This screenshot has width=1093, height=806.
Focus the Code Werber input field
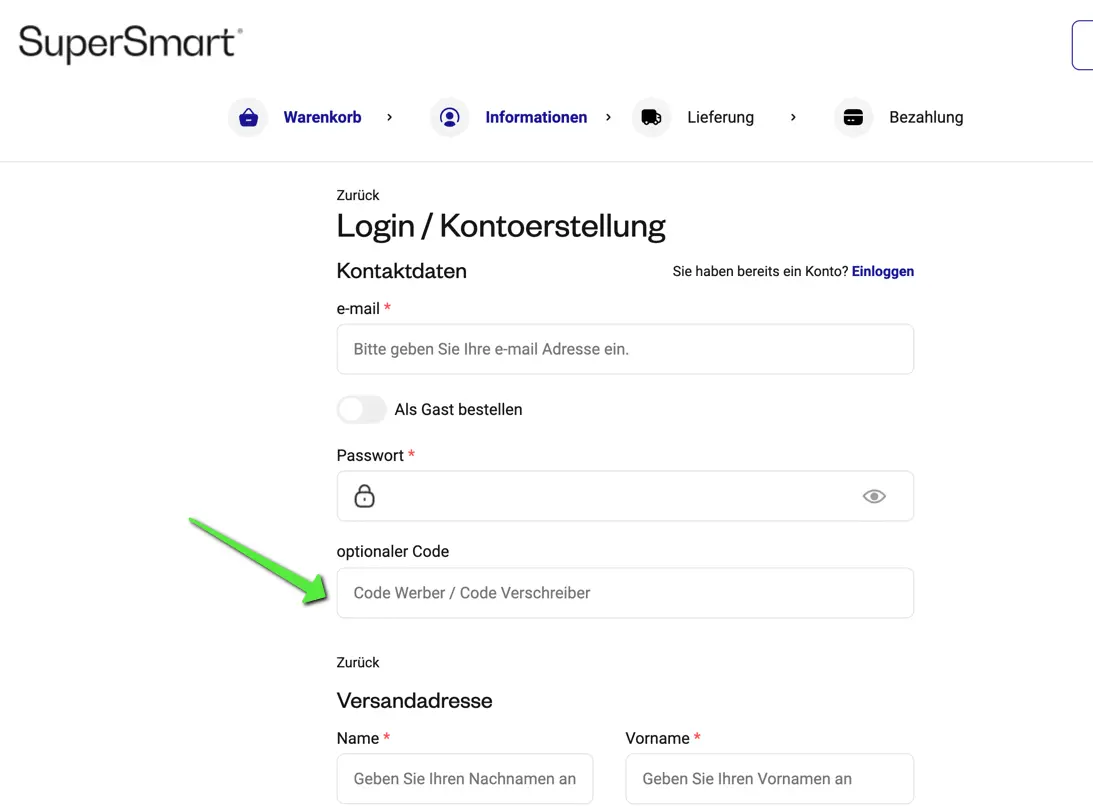[625, 593]
